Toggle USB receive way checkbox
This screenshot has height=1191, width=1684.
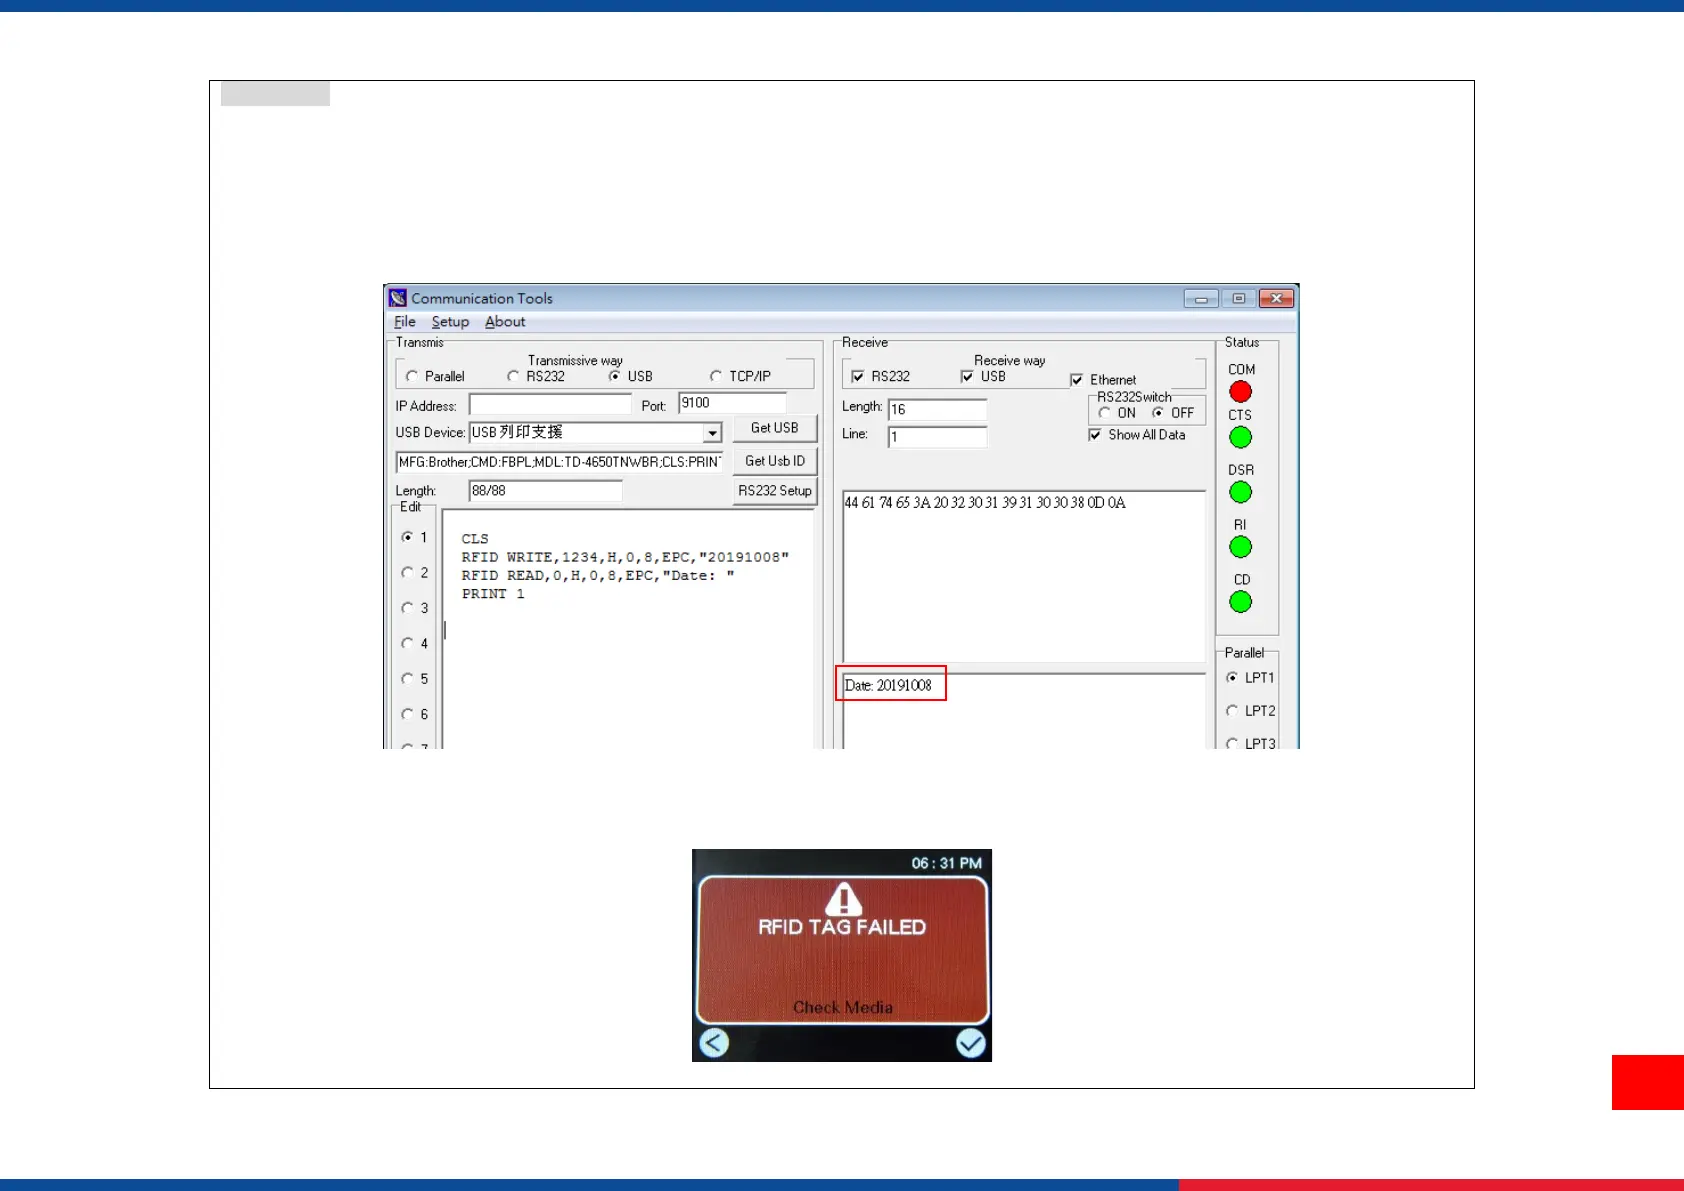967,376
